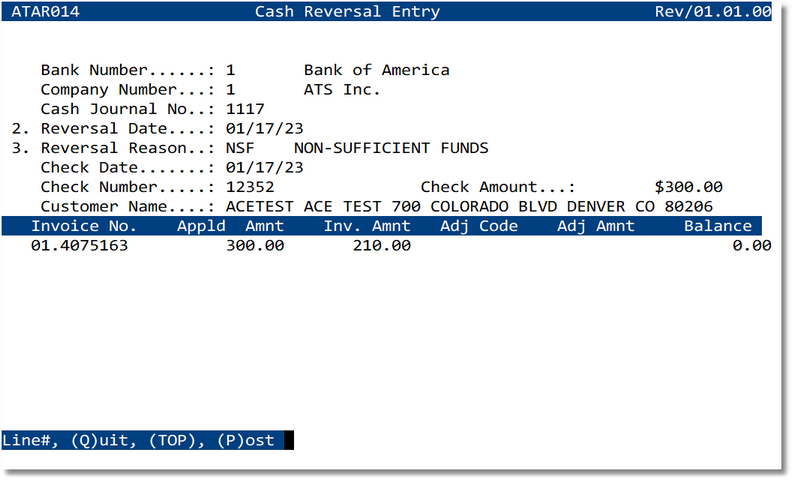Click Cash Journal No. value 1117
The height and width of the screenshot is (480, 792).
245,109
